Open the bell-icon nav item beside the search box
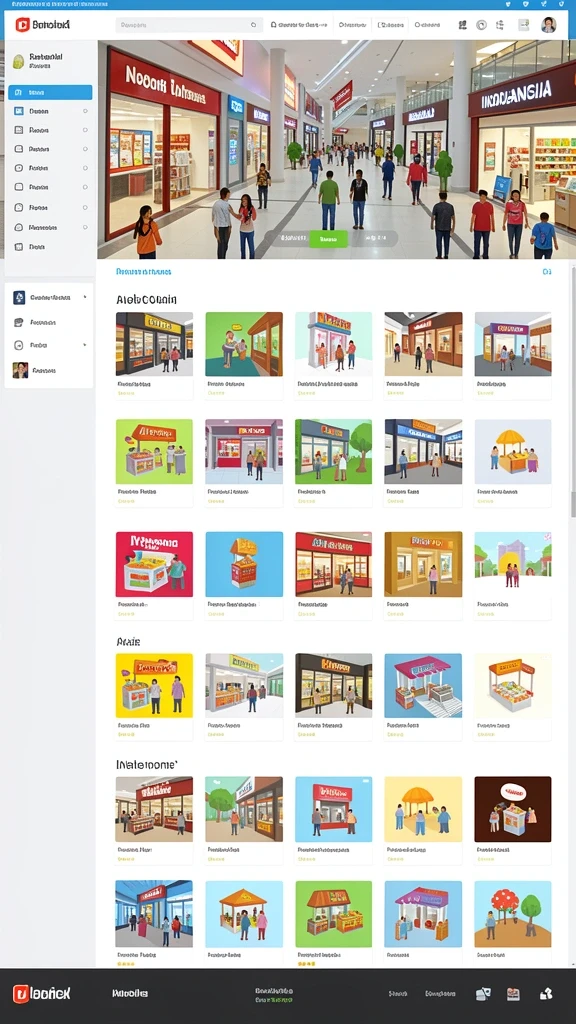 click(x=297, y=25)
